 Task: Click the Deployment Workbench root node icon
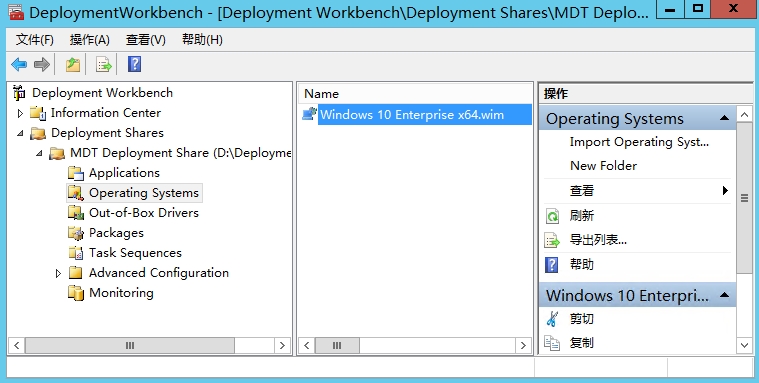[19, 92]
